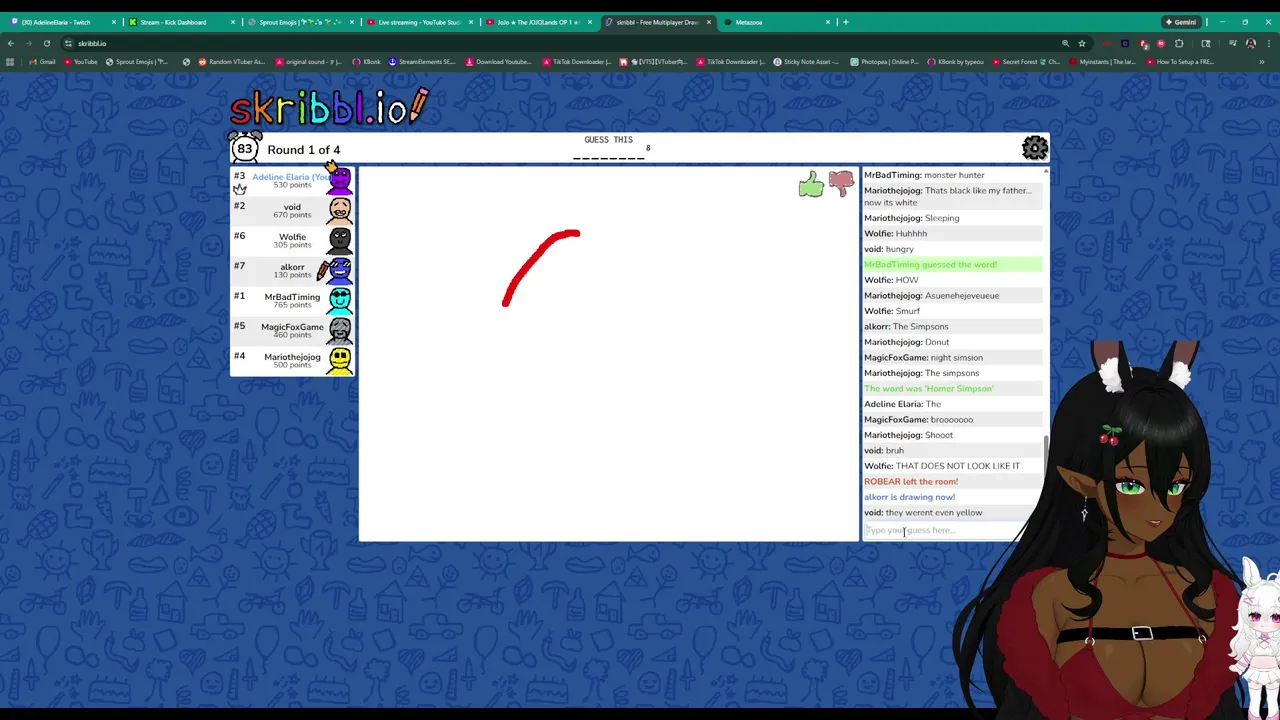Click MrBadTiming's cyan avatar
This screenshot has height=720, width=1280.
[x=340, y=300]
